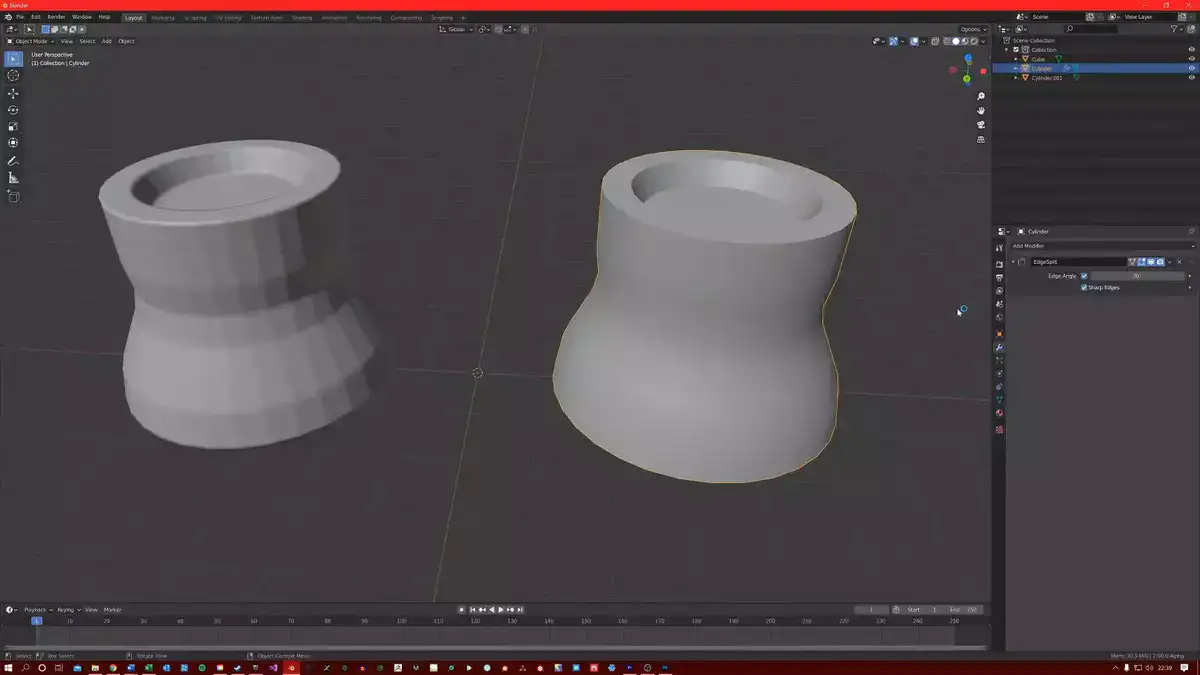1200x675 pixels.
Task: Open the viewport Options dropdown
Action: 973,29
